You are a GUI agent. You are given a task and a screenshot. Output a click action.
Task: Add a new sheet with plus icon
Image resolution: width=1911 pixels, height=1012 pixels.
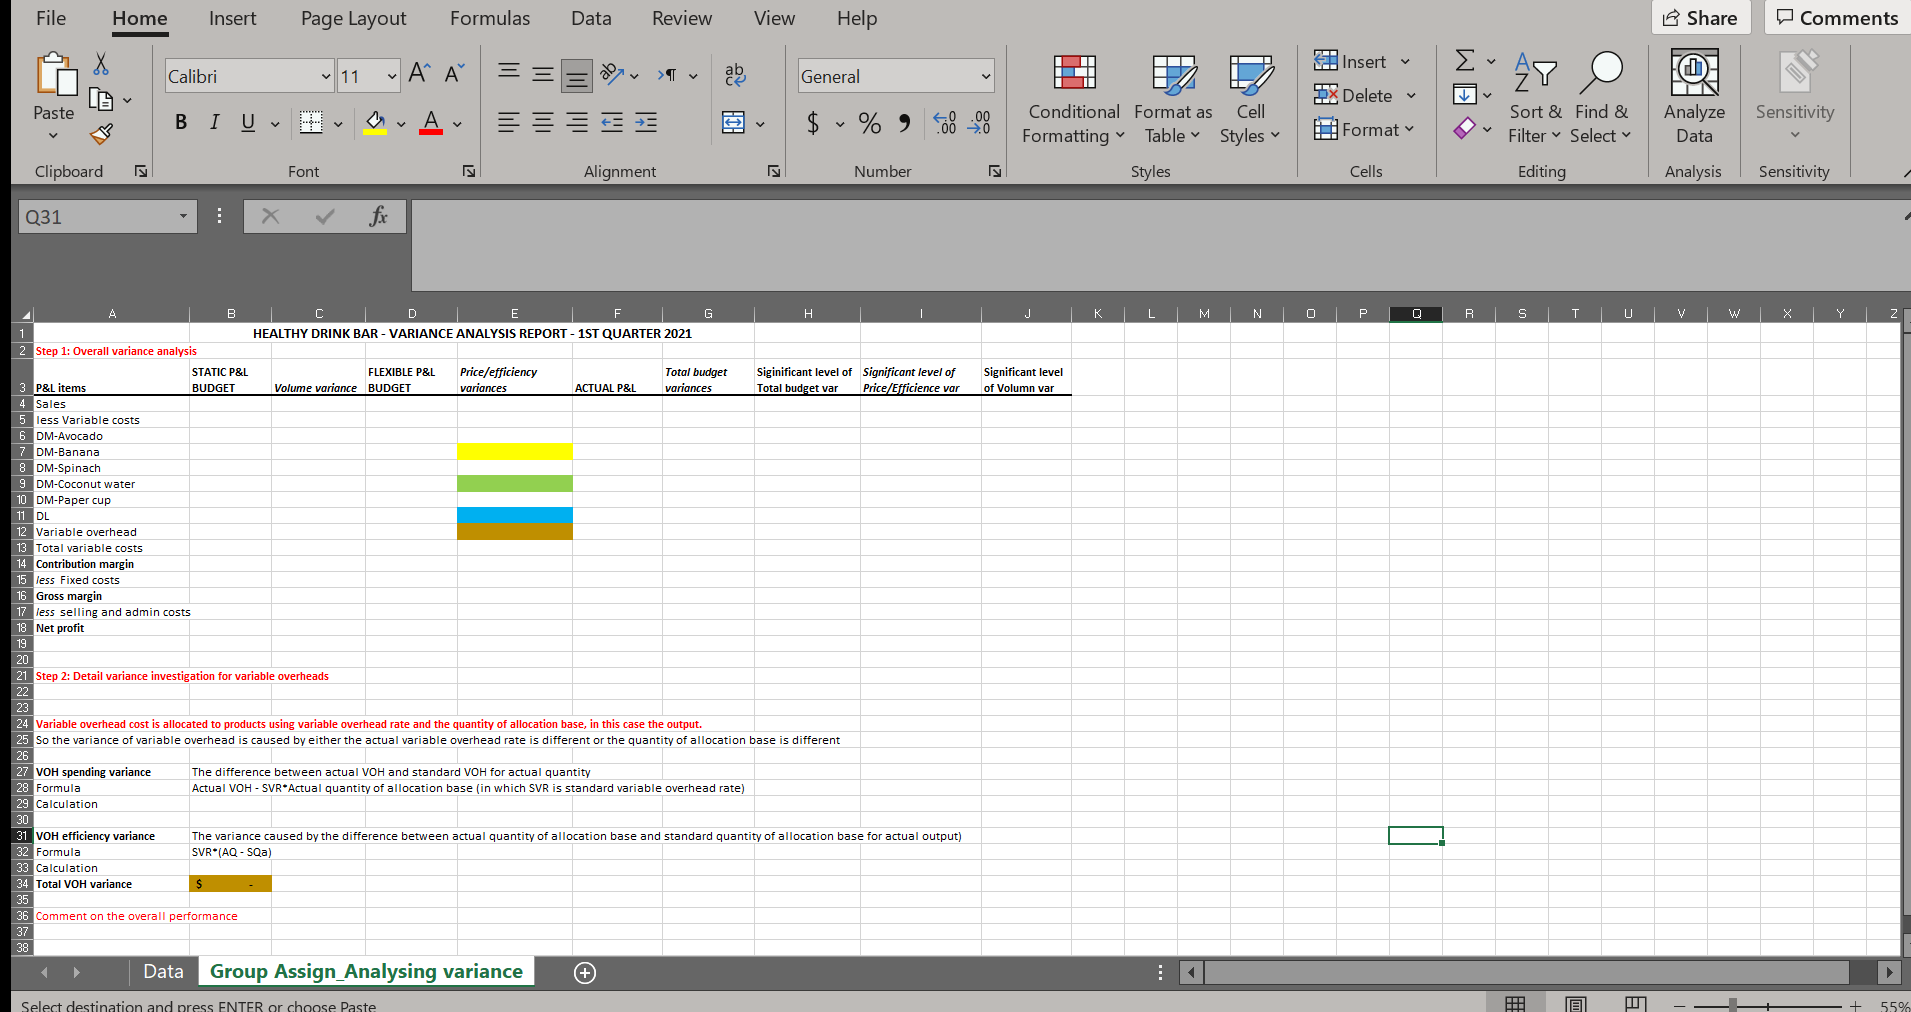click(585, 973)
